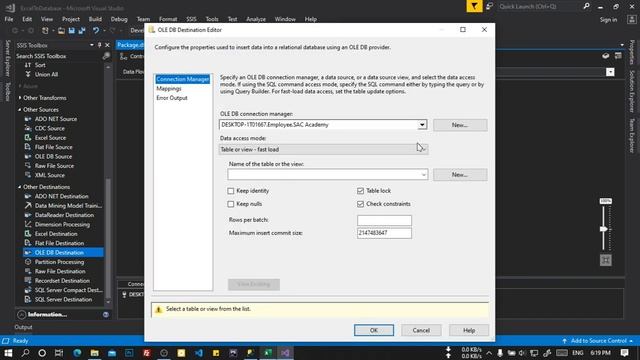
Task: Click the Help button in dialog
Action: (469, 330)
